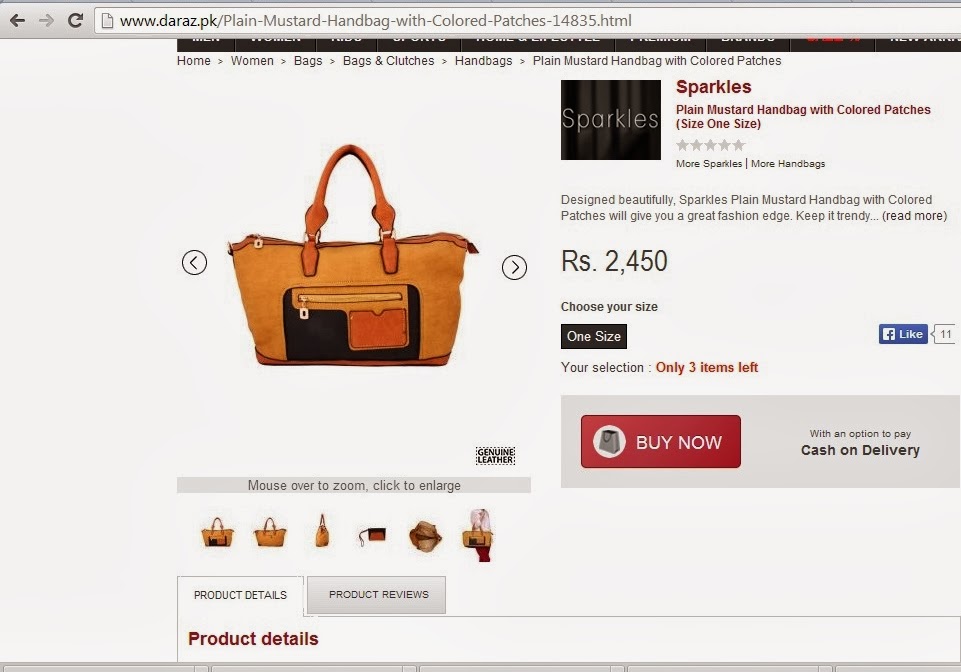The width and height of the screenshot is (961, 672).
Task: Show next product image with right arrow
Action: click(514, 267)
